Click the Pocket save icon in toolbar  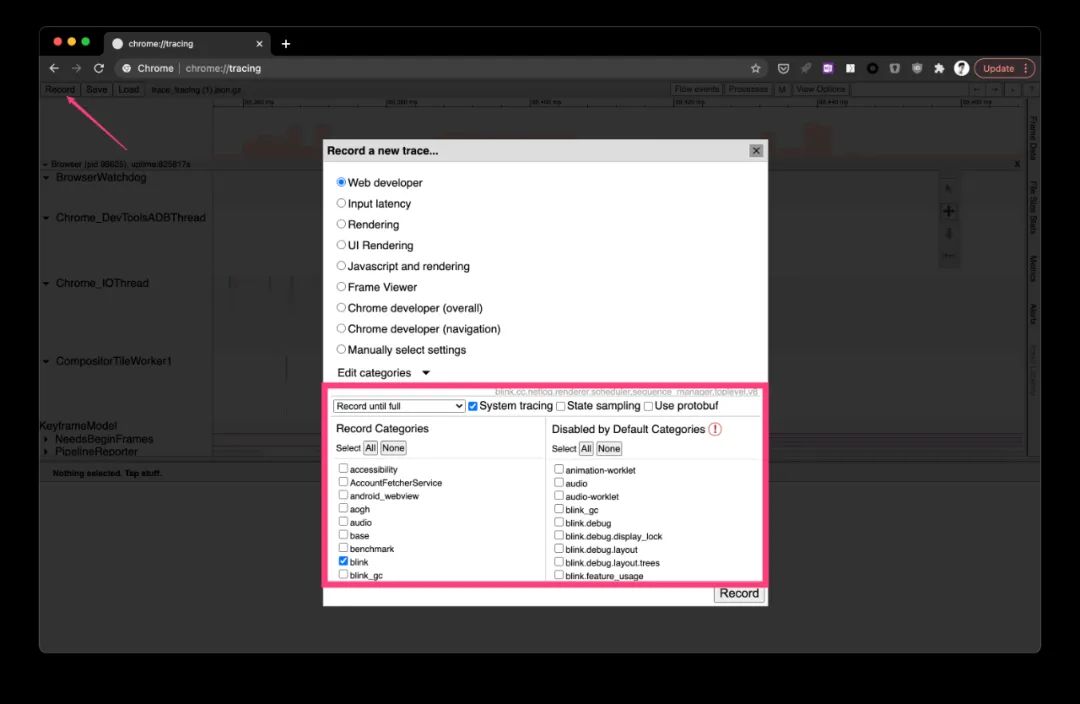pos(783,68)
